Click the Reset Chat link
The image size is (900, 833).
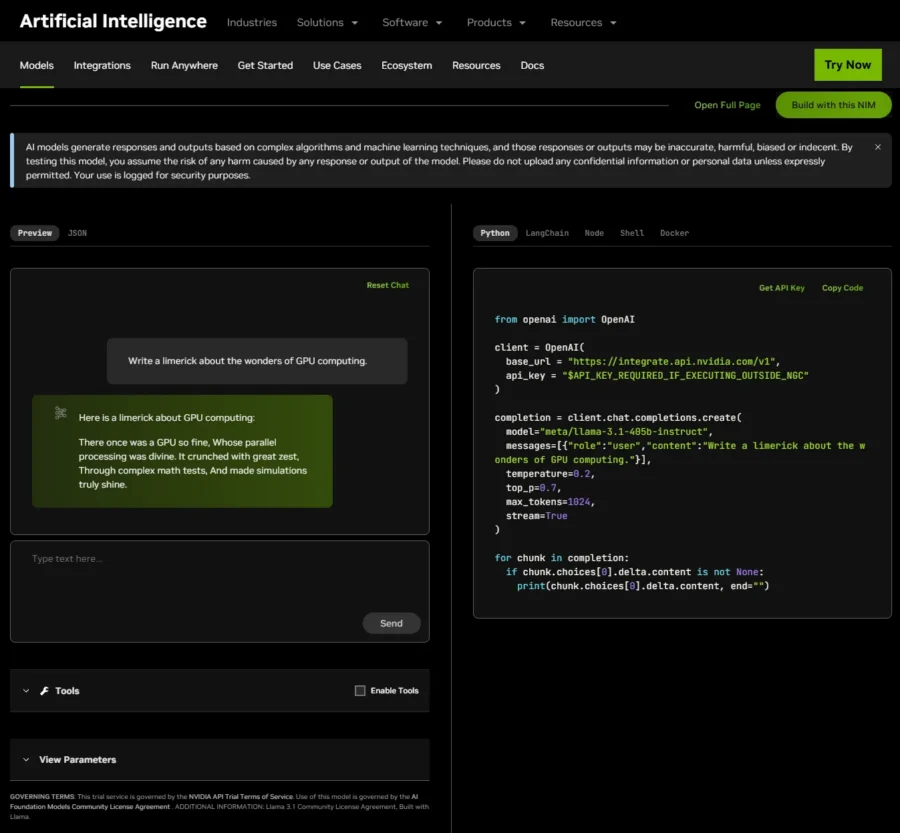click(388, 285)
